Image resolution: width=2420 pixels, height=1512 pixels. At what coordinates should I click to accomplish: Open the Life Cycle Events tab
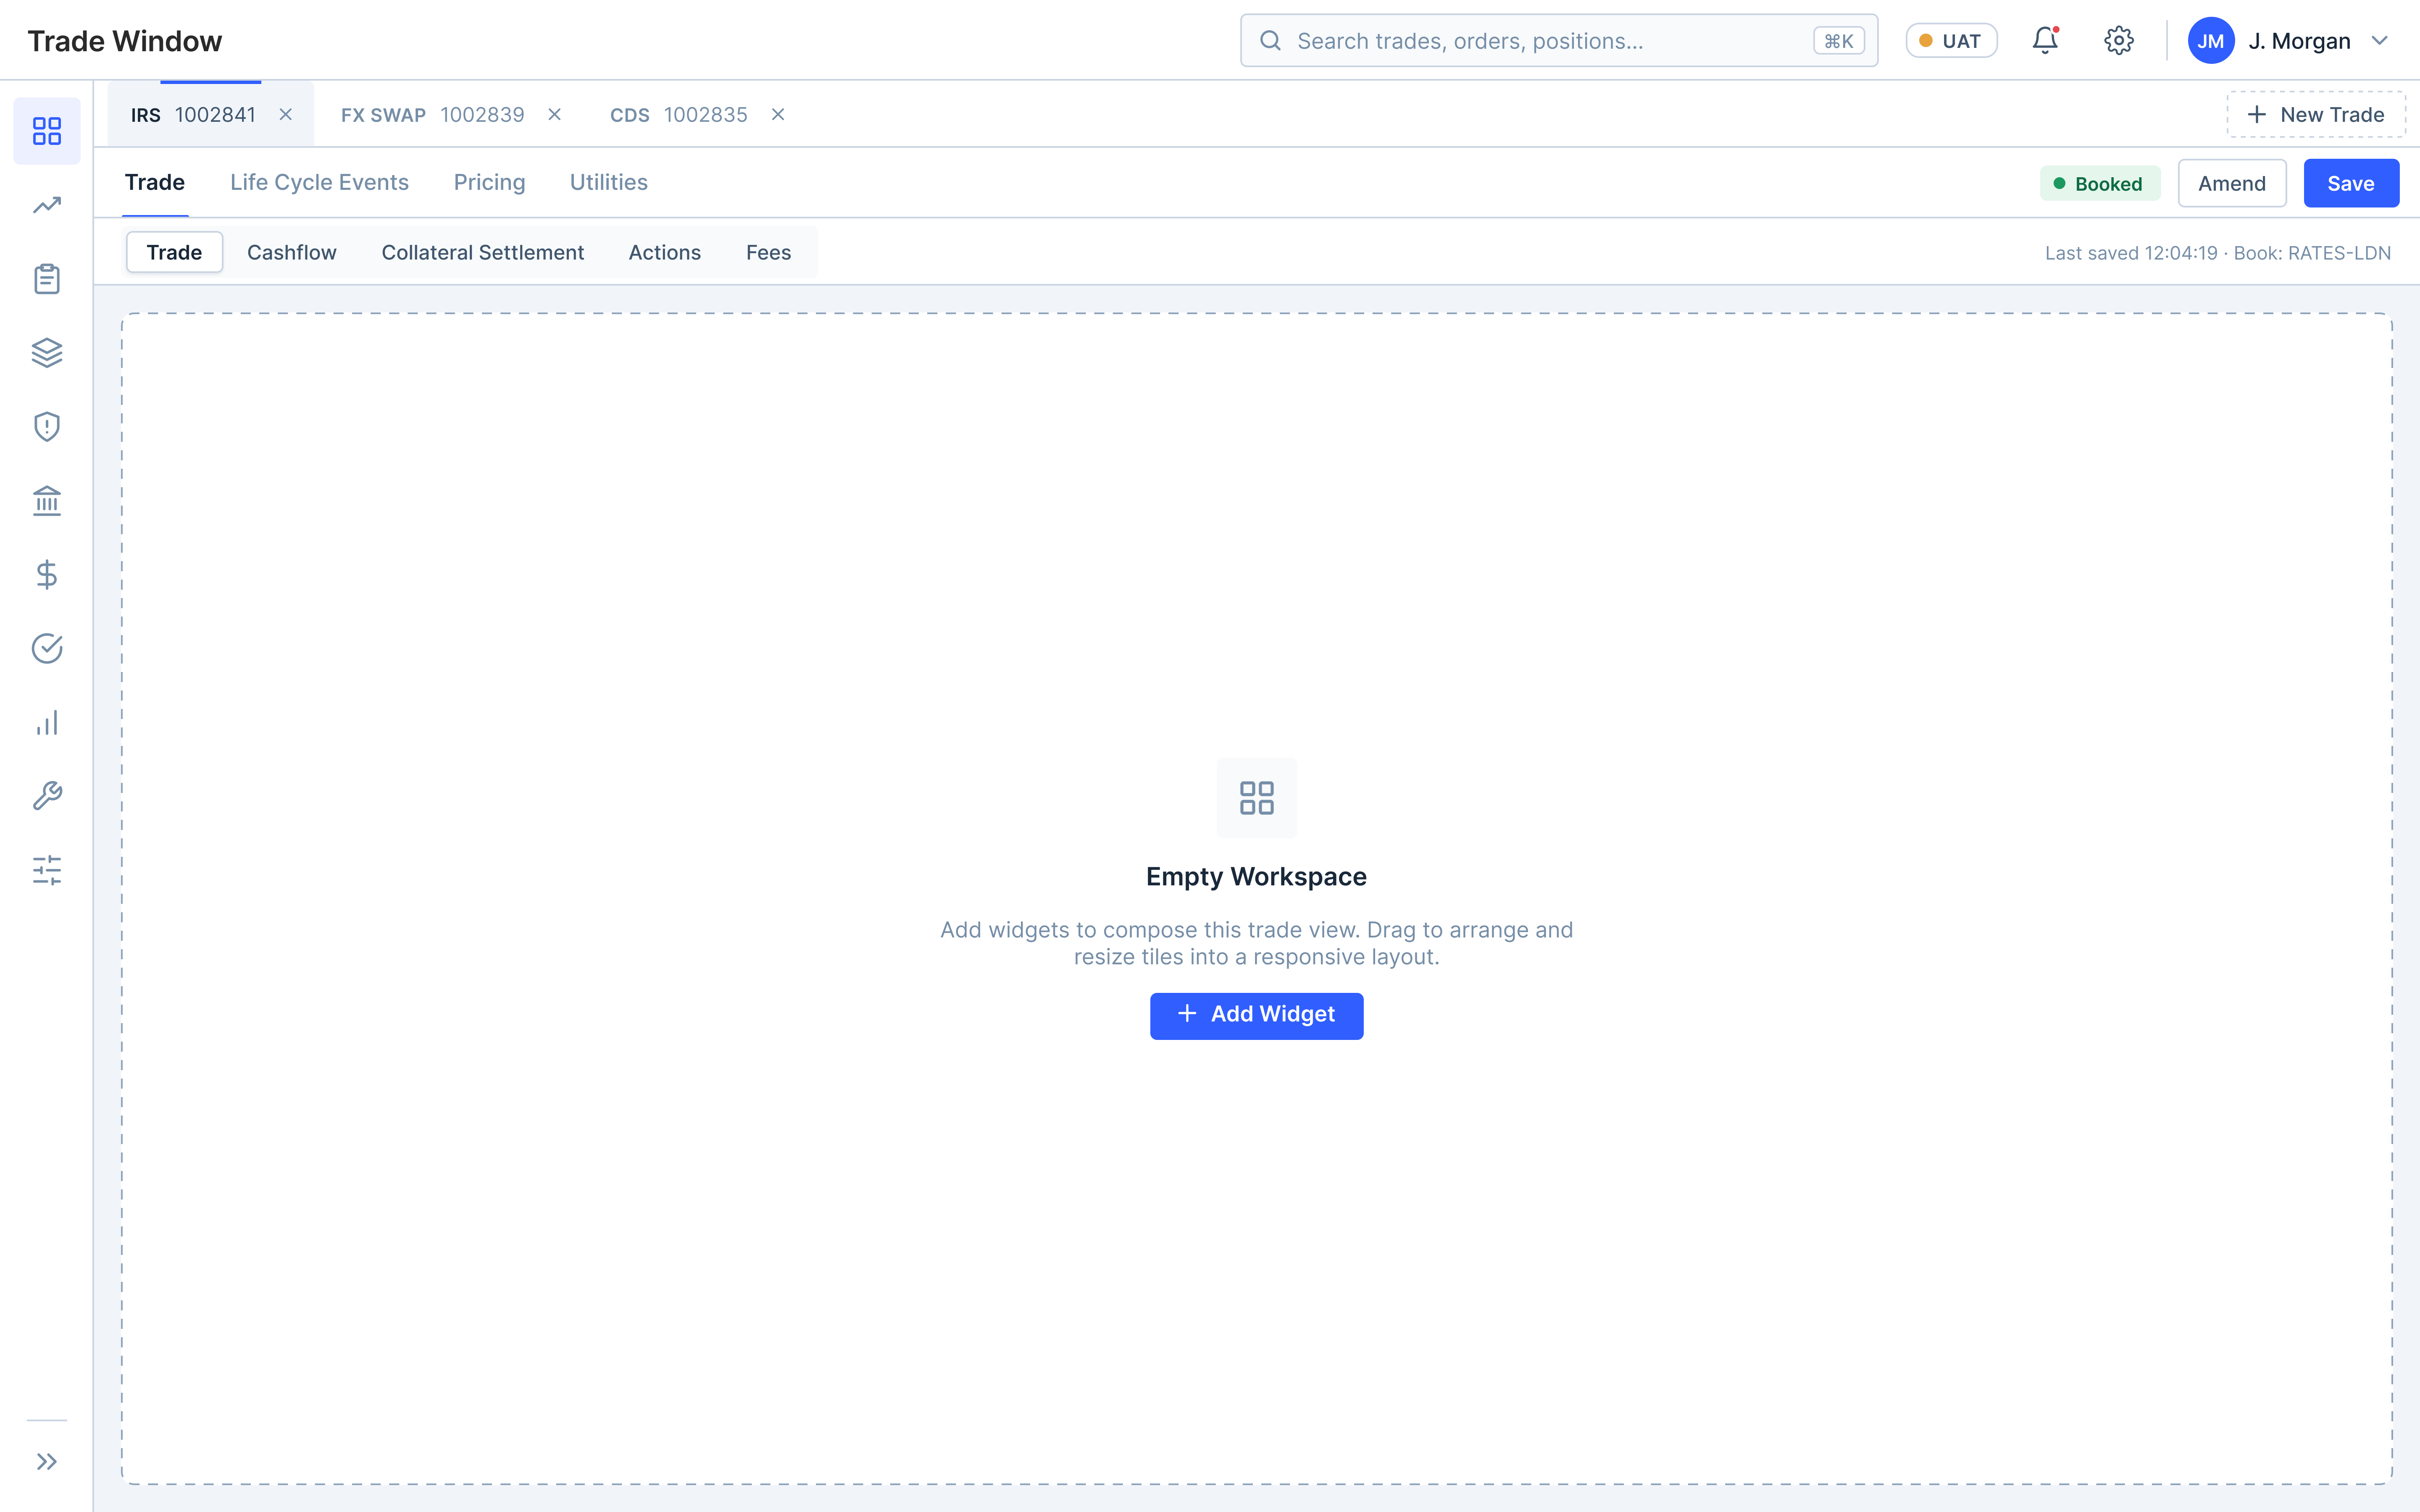coord(319,183)
